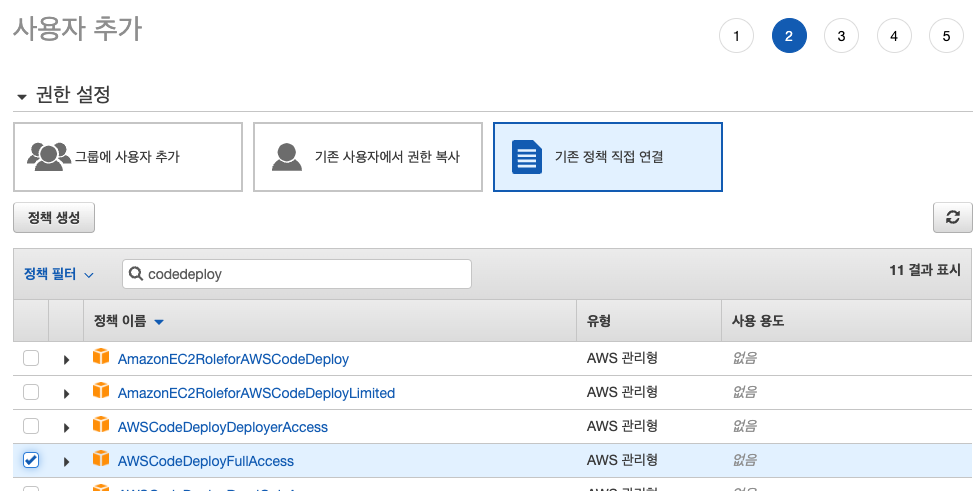Check the AWSCodeDeployDeployerAccess policy checkbox
The height and width of the screenshot is (491, 980).
tap(31, 426)
